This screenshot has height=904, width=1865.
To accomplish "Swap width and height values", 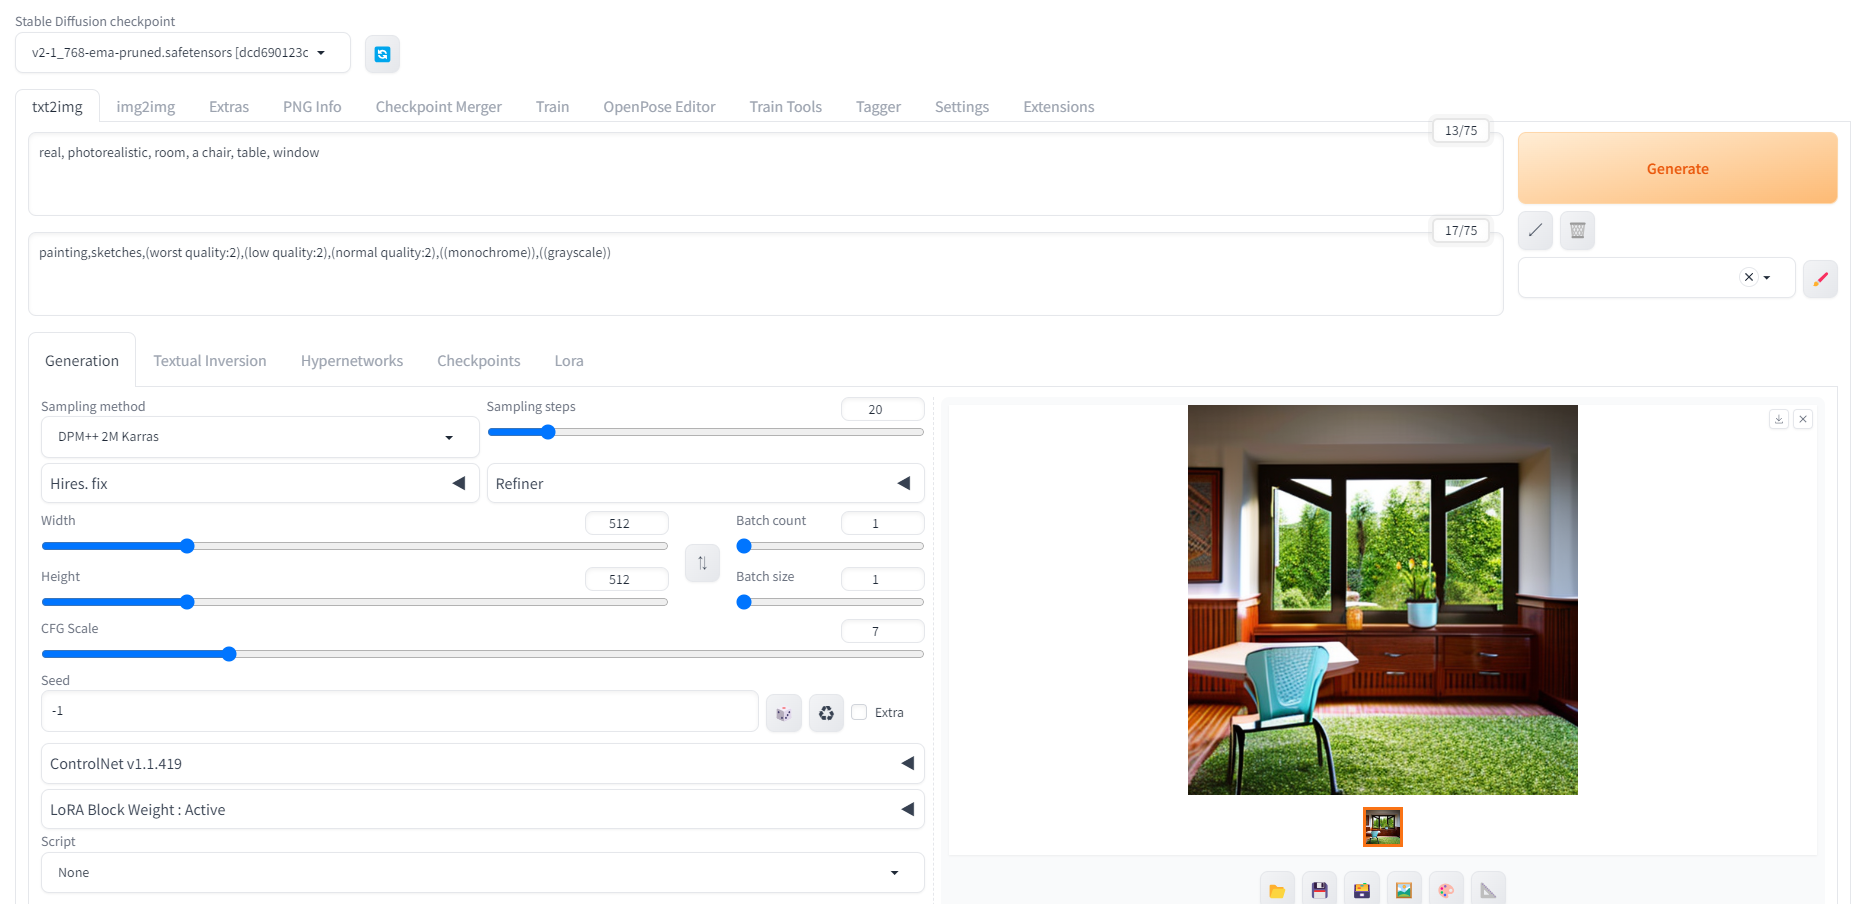I will (x=702, y=563).
